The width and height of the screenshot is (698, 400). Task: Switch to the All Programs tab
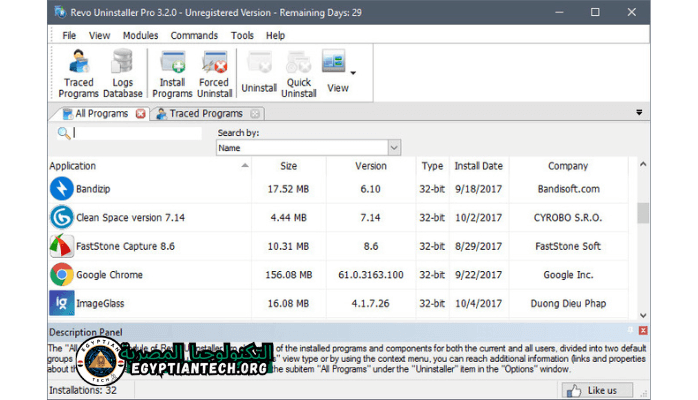tap(101, 114)
